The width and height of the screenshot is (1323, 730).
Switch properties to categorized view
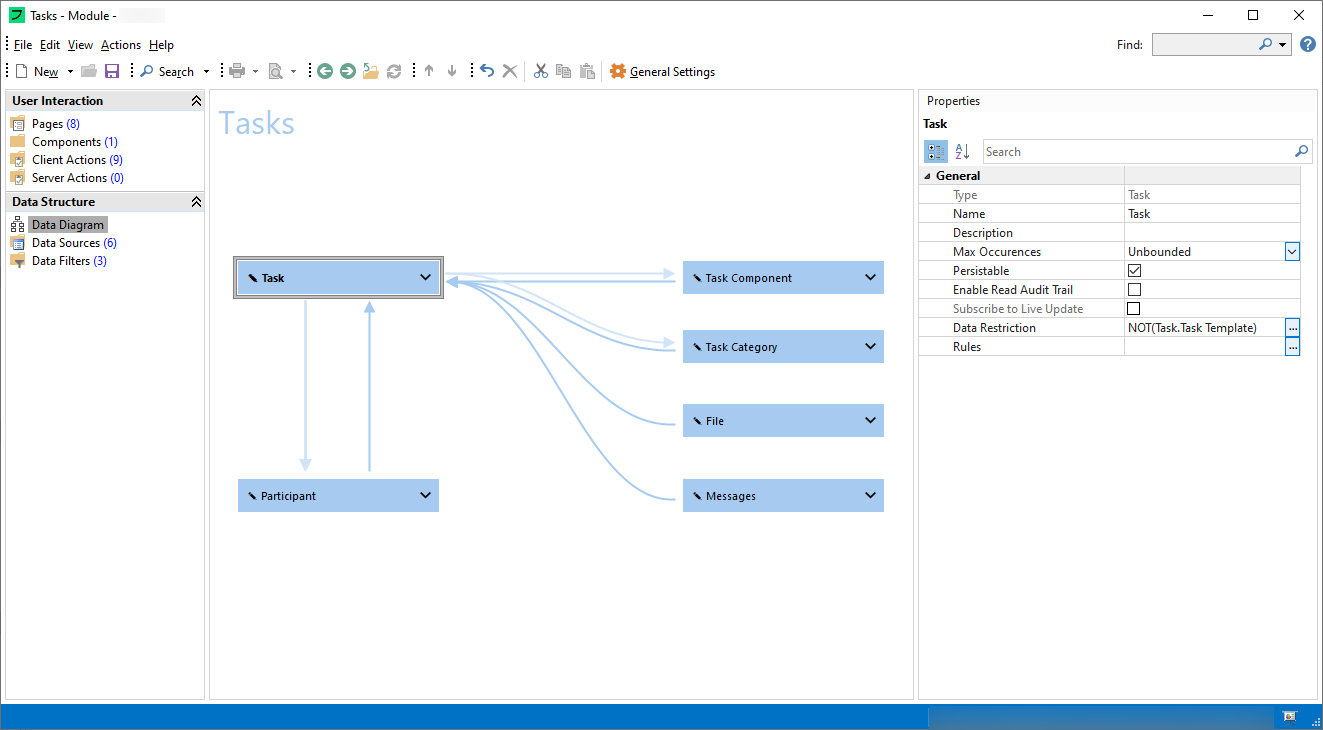tap(936, 152)
